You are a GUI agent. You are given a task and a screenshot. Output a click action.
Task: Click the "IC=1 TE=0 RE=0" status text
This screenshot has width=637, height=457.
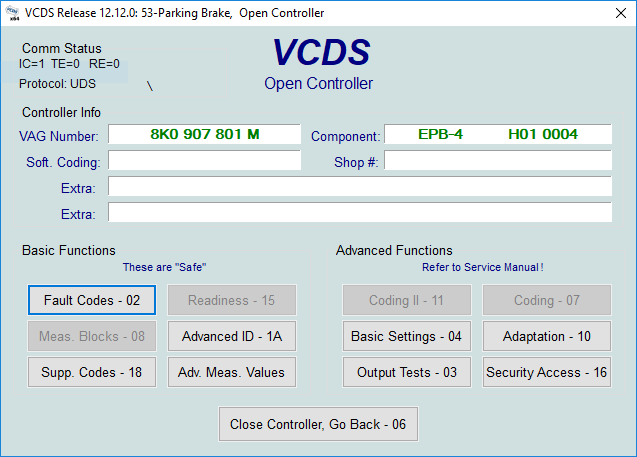click(69, 64)
